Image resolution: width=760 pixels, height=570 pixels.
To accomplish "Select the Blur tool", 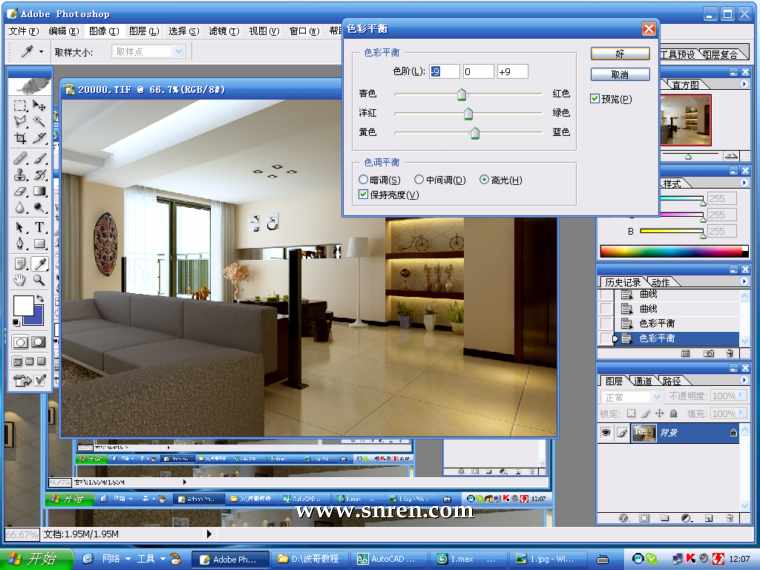I will pyautogui.click(x=20, y=207).
